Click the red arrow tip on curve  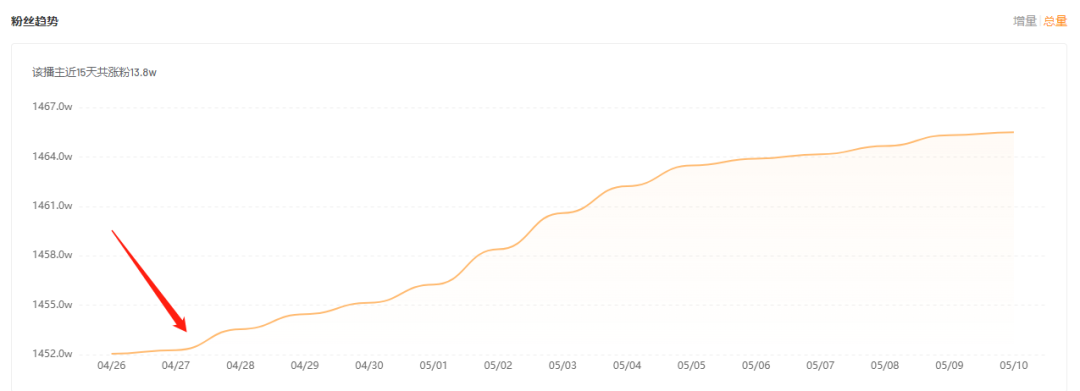point(185,329)
